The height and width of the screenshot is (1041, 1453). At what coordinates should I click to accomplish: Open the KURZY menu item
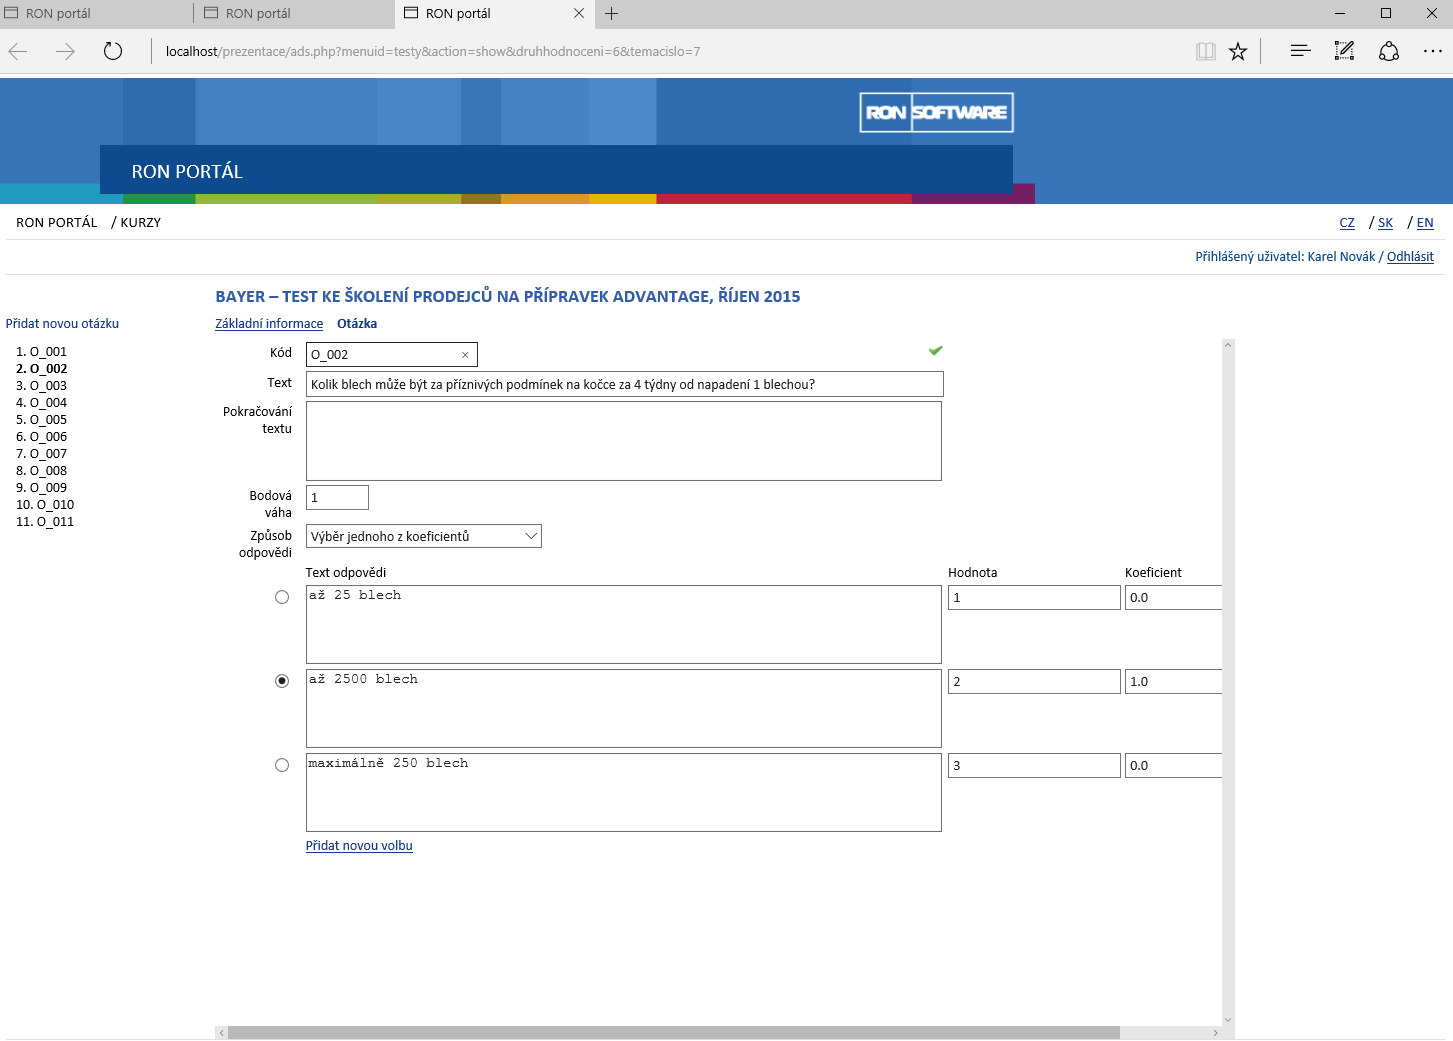141,223
